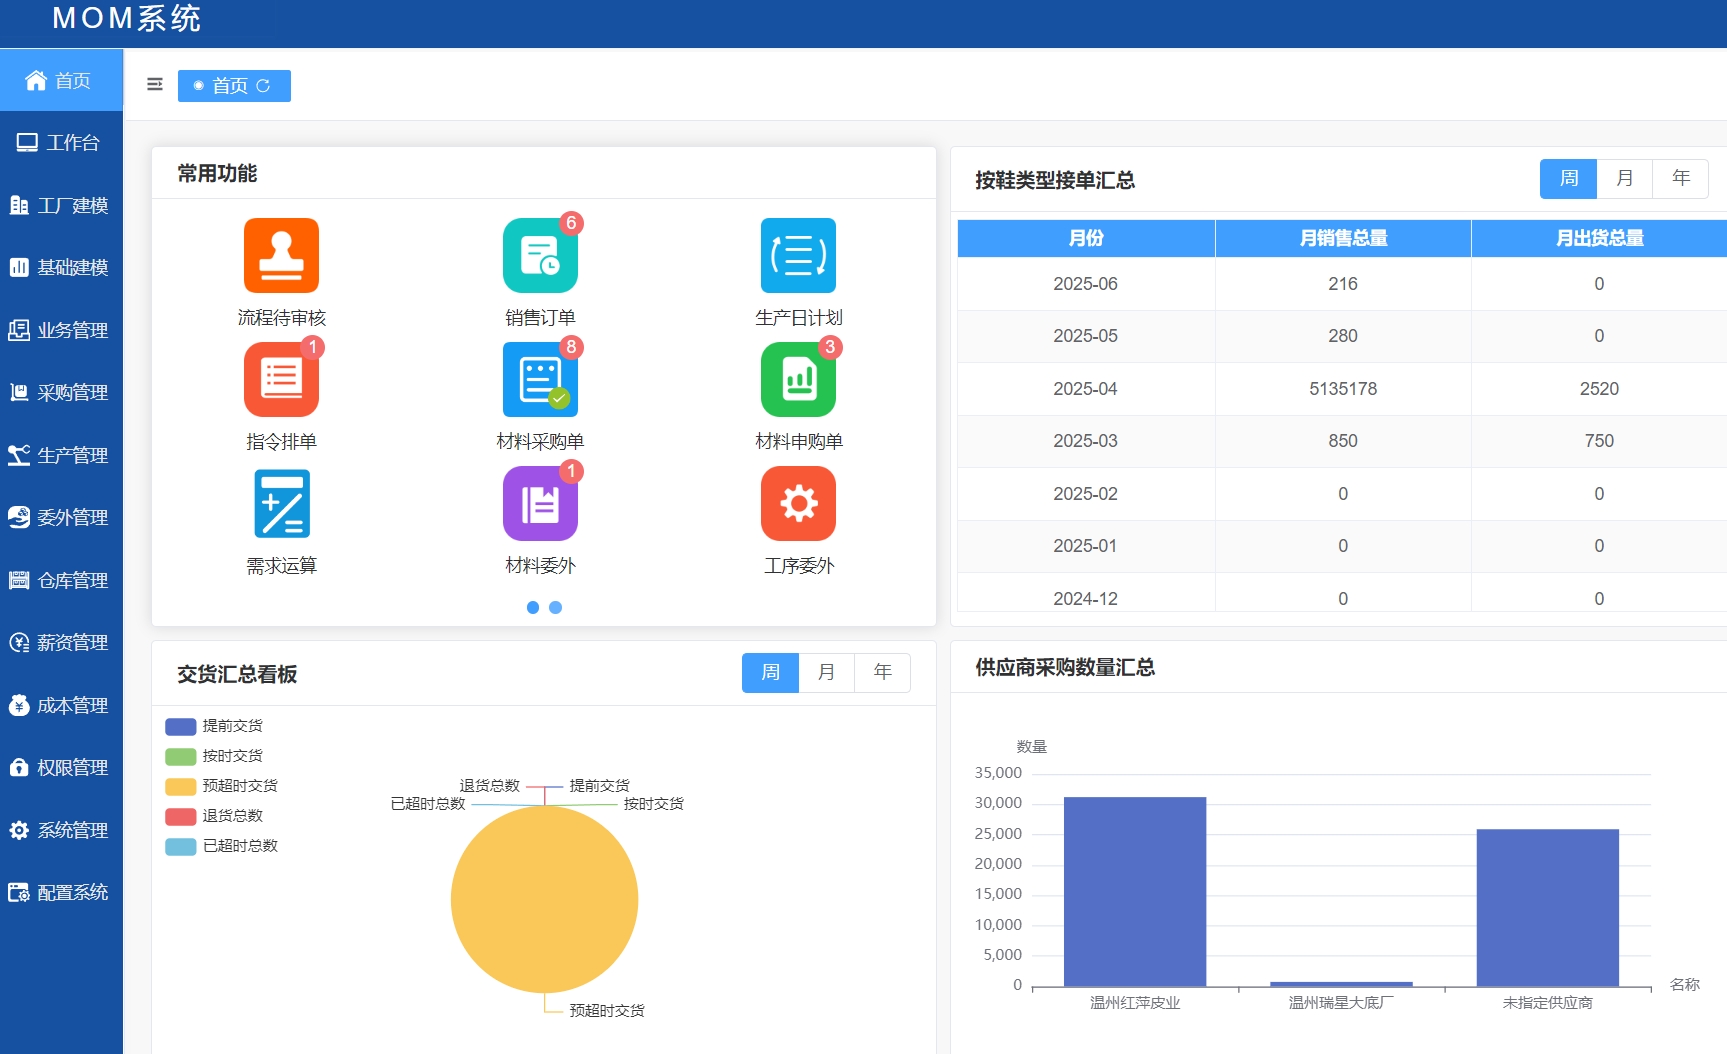
Task: Open the 工序委外 gear icon
Action: pos(798,504)
